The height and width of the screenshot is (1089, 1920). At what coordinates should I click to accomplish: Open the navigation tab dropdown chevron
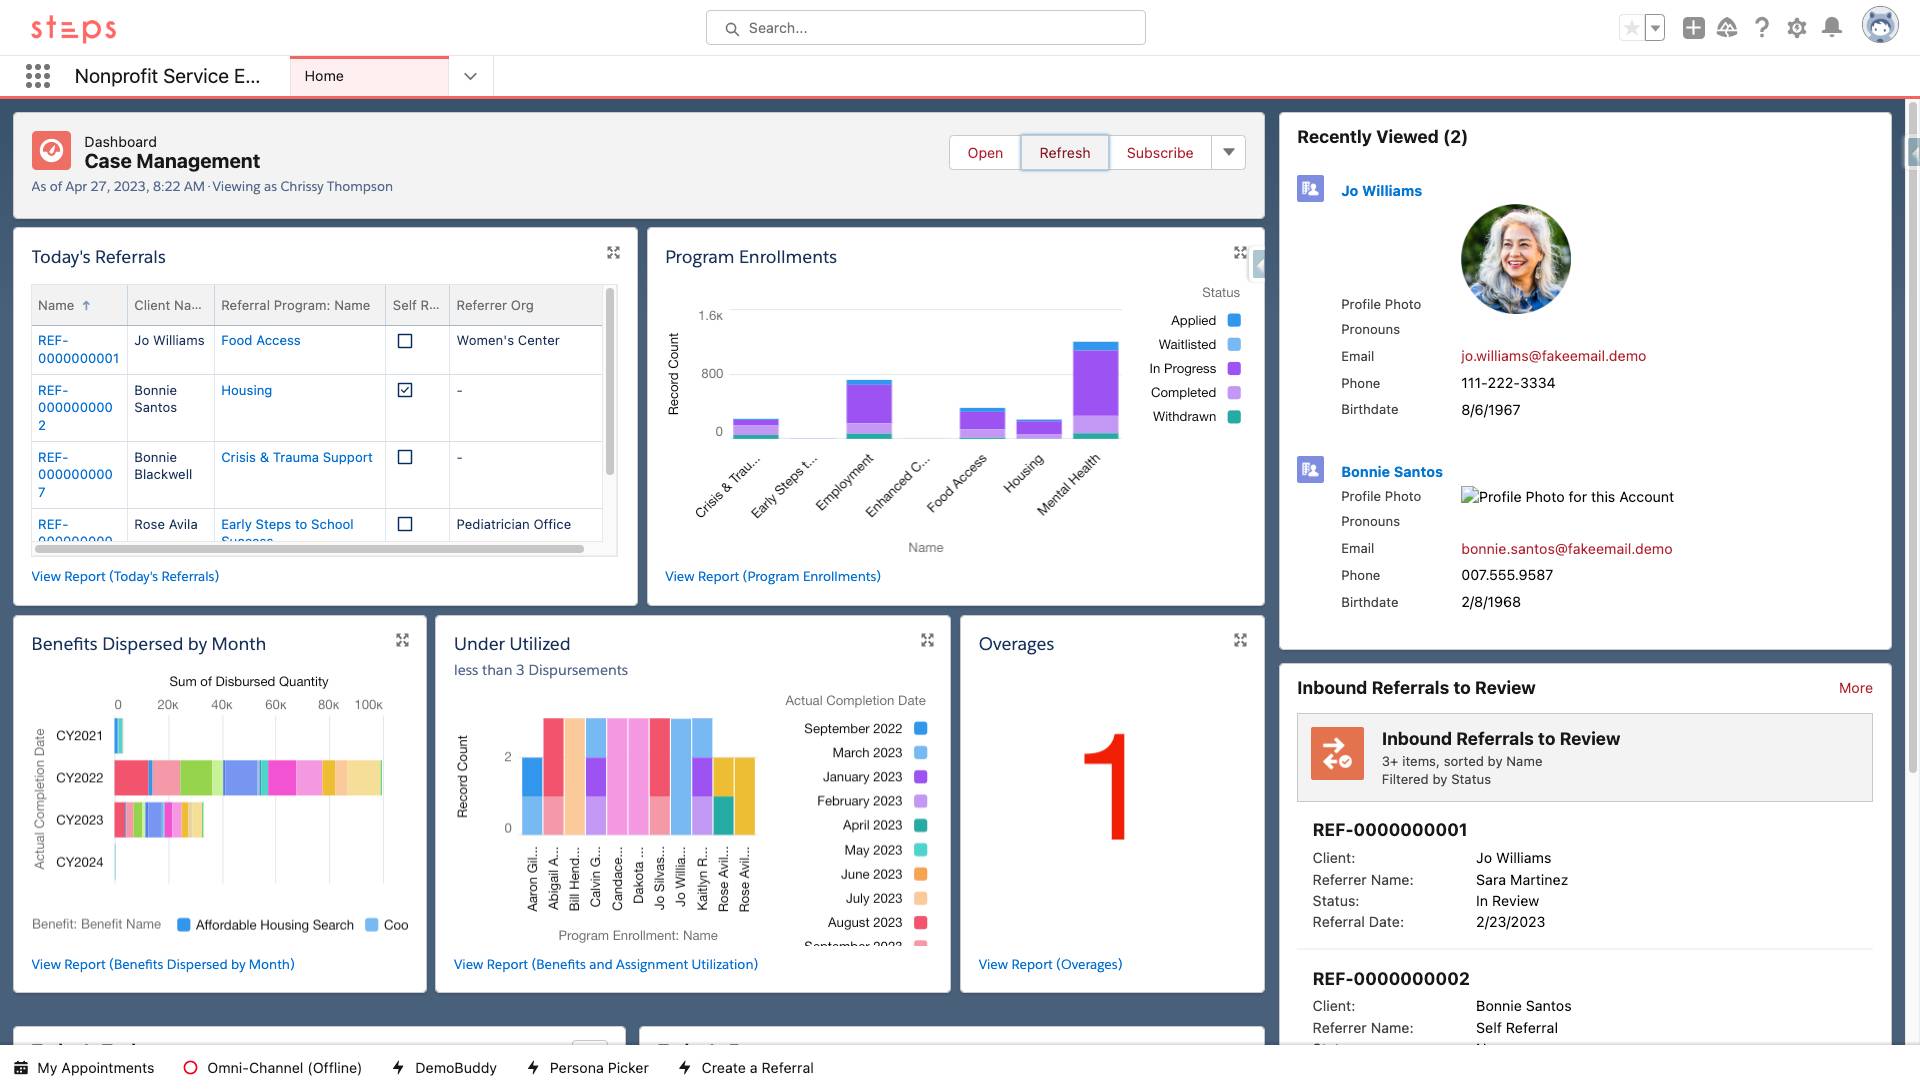[x=470, y=76]
